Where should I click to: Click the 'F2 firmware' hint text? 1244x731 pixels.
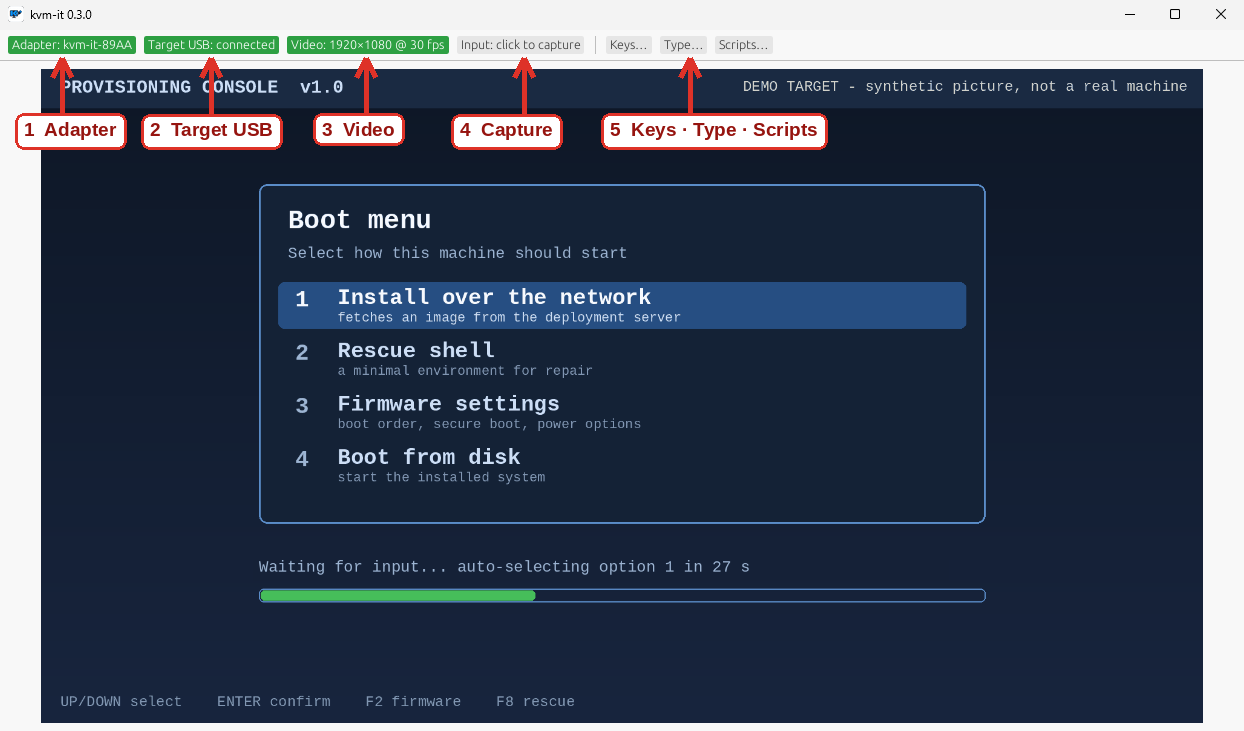tap(413, 702)
